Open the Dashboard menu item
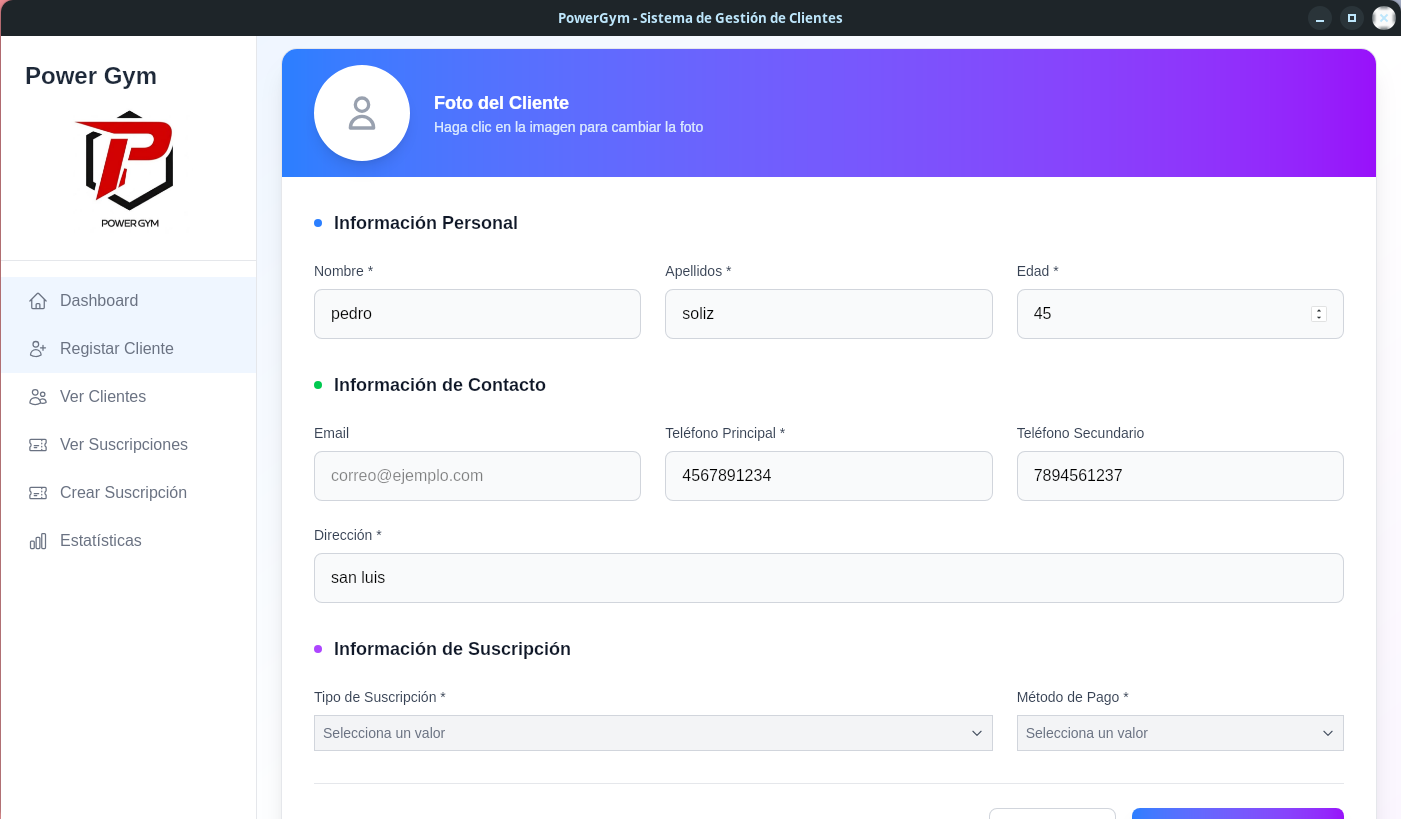The width and height of the screenshot is (1401, 819). click(129, 301)
